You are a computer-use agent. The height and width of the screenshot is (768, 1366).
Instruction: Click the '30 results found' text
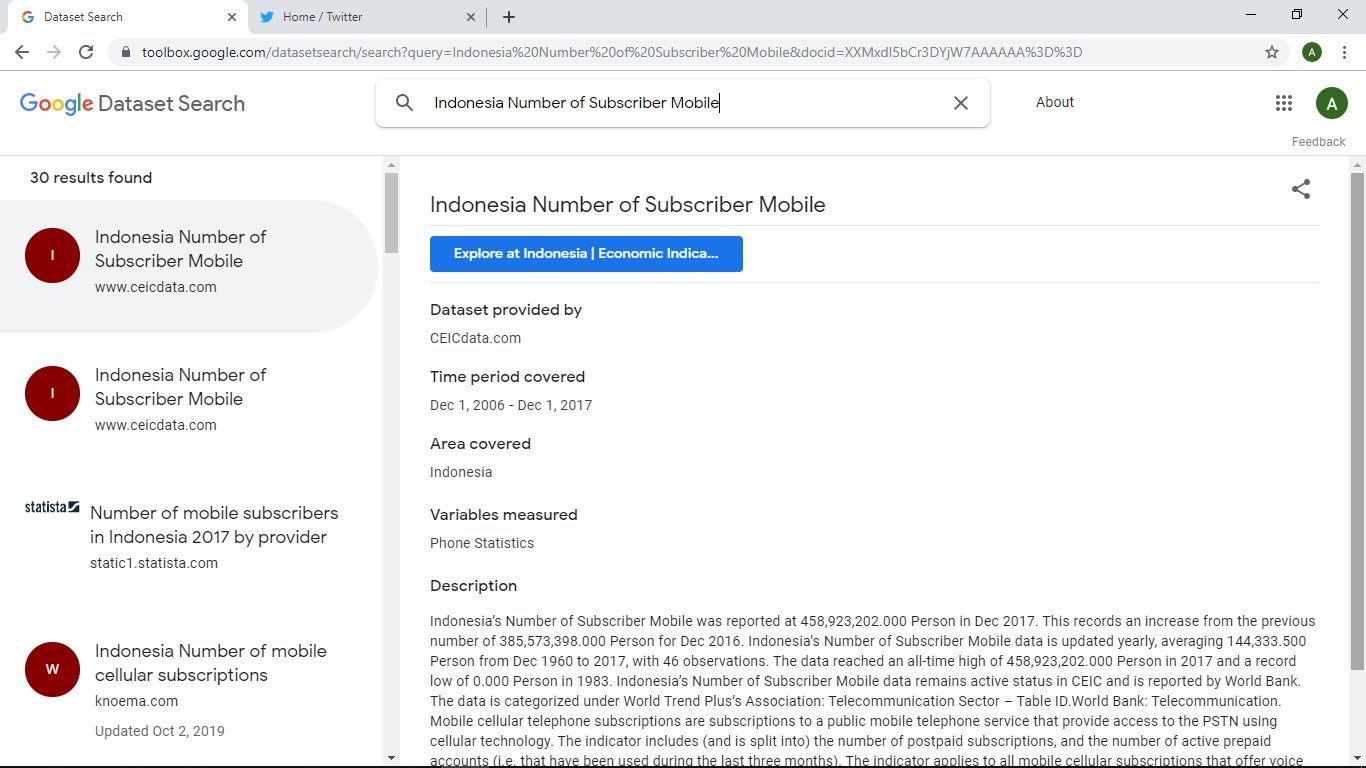coord(91,178)
